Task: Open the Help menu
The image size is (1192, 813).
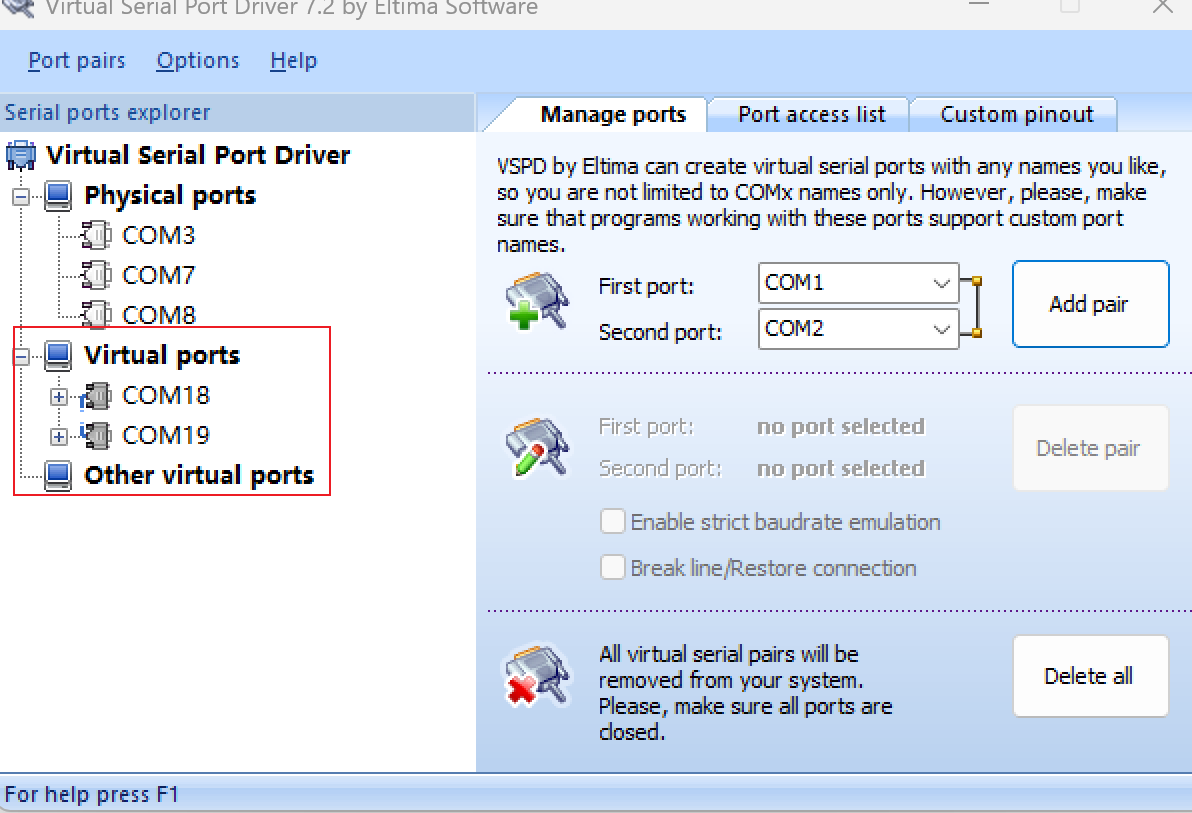Action: pyautogui.click(x=293, y=61)
